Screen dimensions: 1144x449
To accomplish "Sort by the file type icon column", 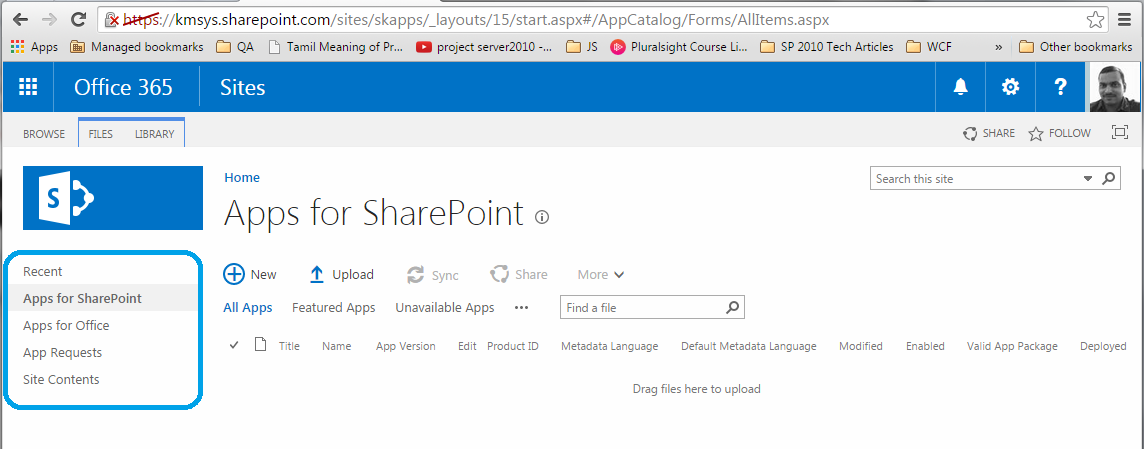I will 260,345.
